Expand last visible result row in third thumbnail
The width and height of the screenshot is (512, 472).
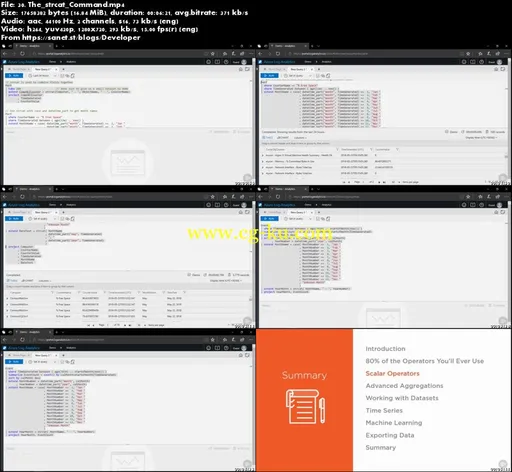7,316
